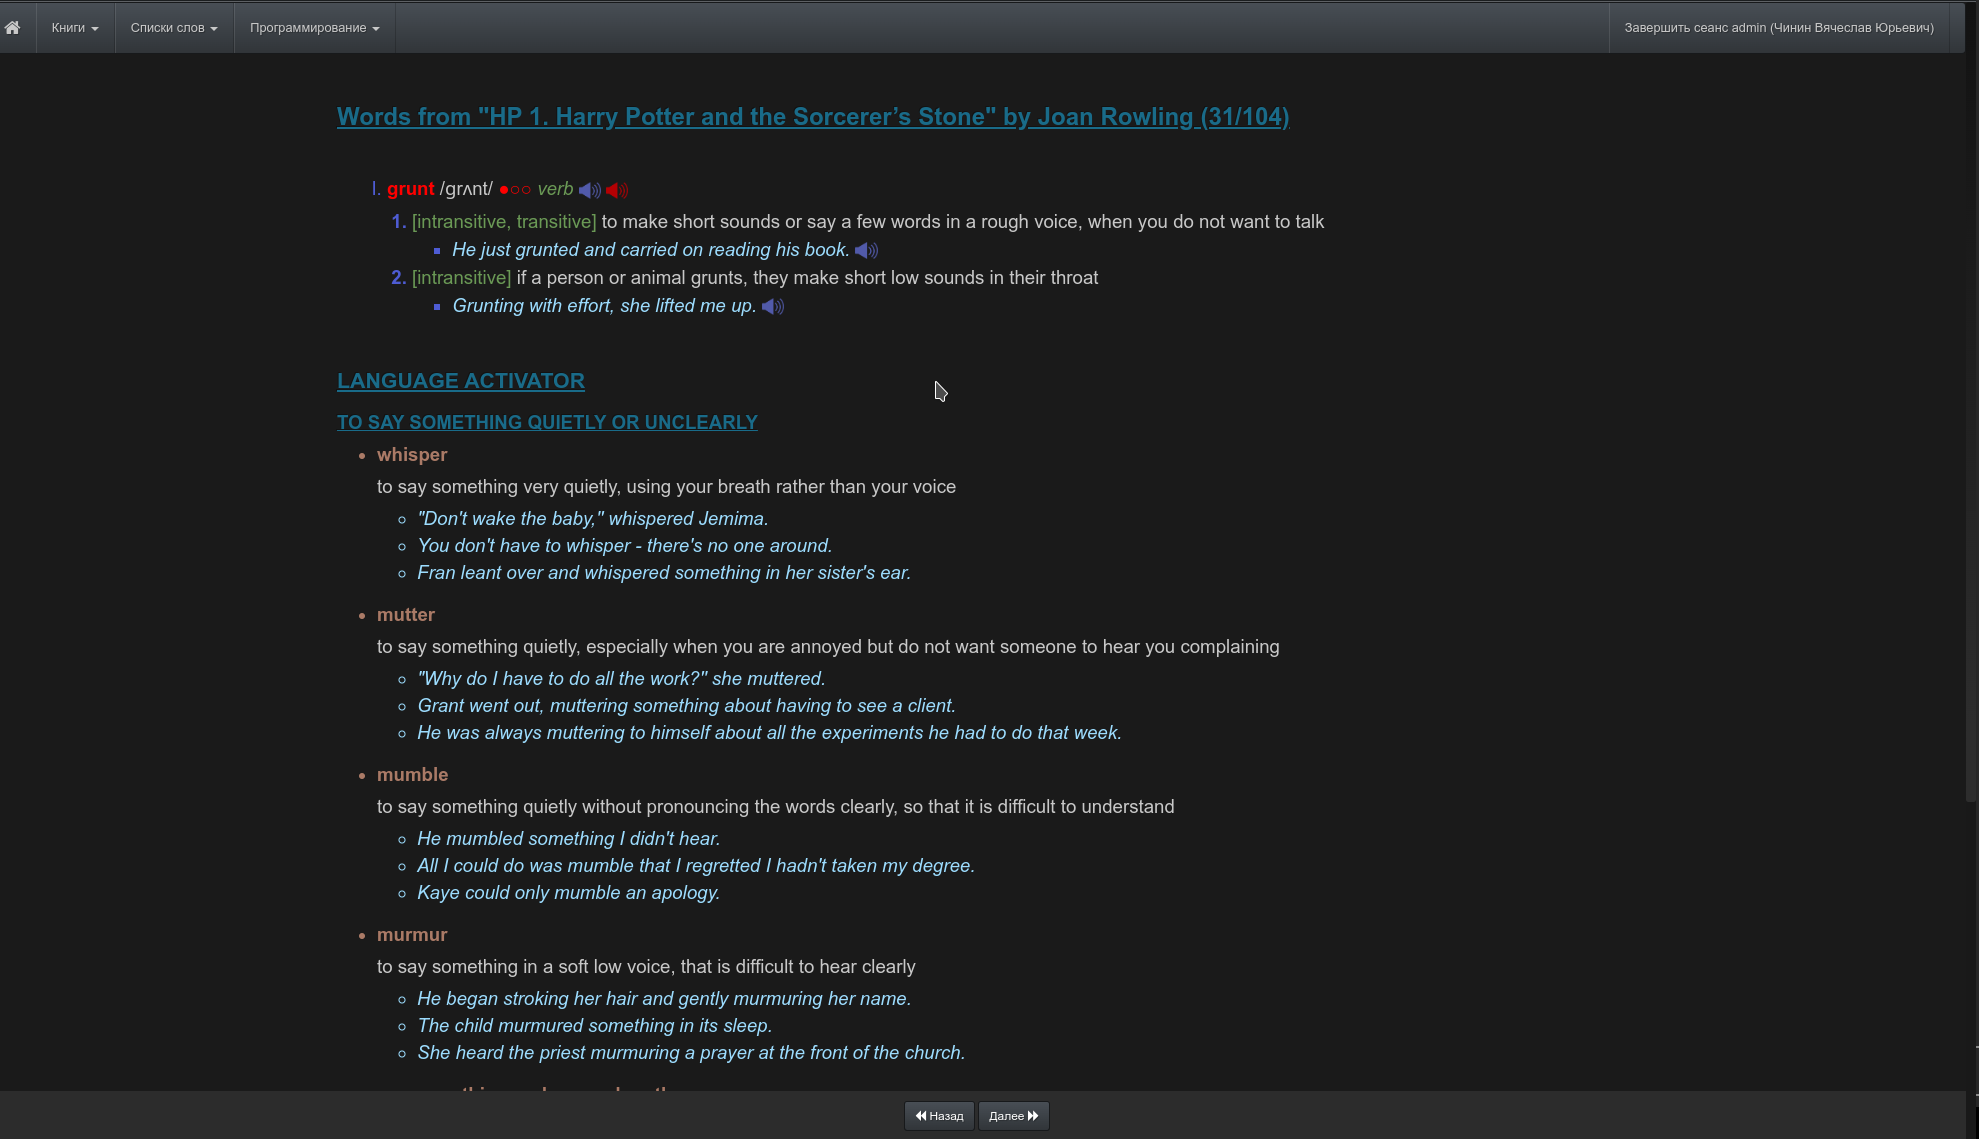The image size is (1979, 1139).
Task: Play audio for 'Grunting with effort' example
Action: pyautogui.click(x=773, y=307)
